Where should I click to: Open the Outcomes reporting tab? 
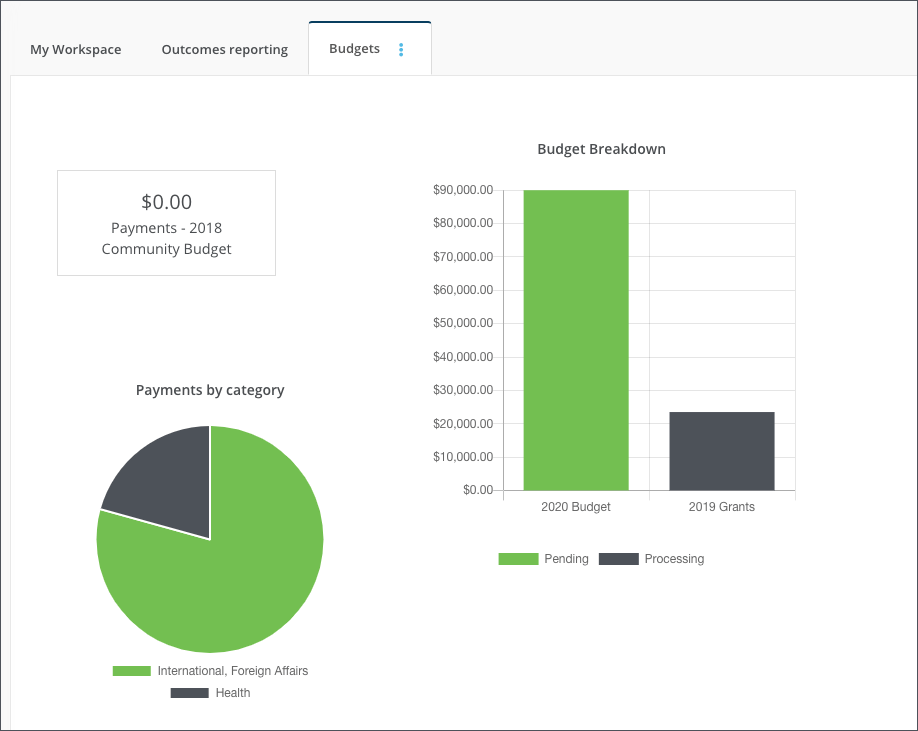point(224,49)
